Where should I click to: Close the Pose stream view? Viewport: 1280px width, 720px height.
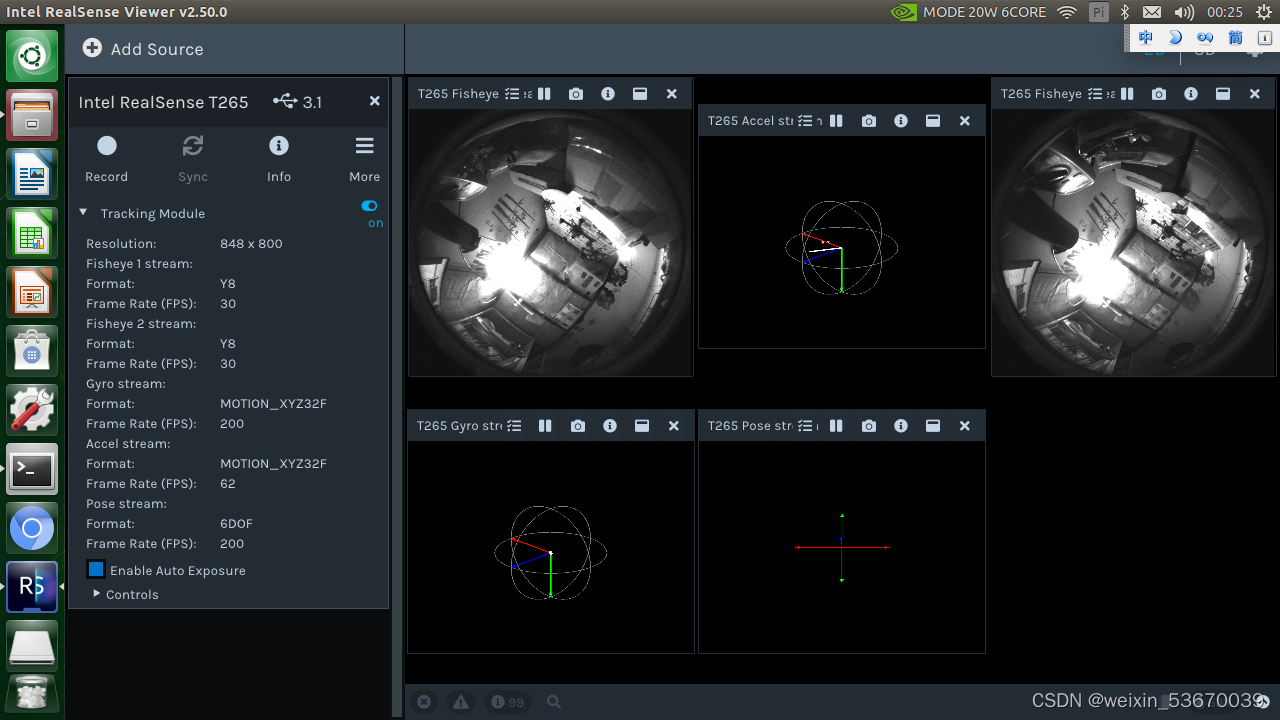[965, 425]
